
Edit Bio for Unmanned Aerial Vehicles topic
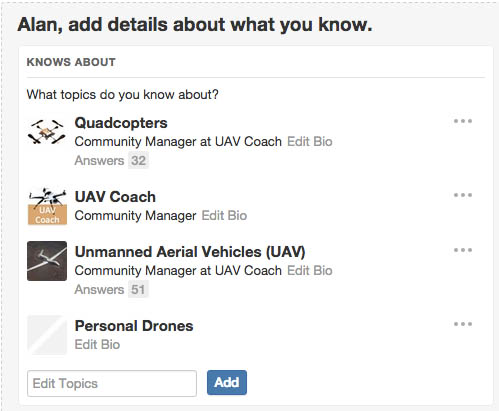click(x=310, y=271)
